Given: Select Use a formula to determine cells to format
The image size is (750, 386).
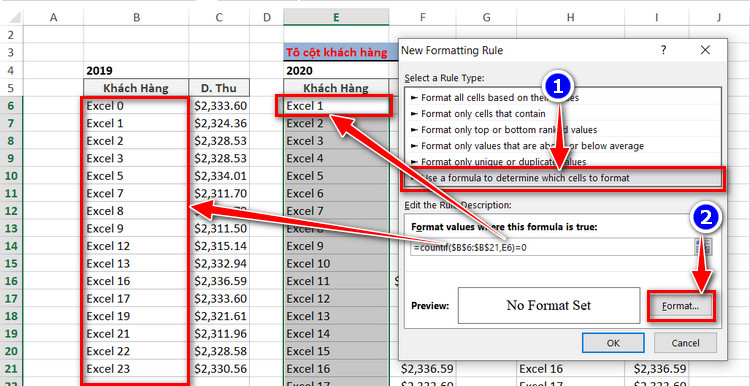Looking at the screenshot, I should [562, 178].
